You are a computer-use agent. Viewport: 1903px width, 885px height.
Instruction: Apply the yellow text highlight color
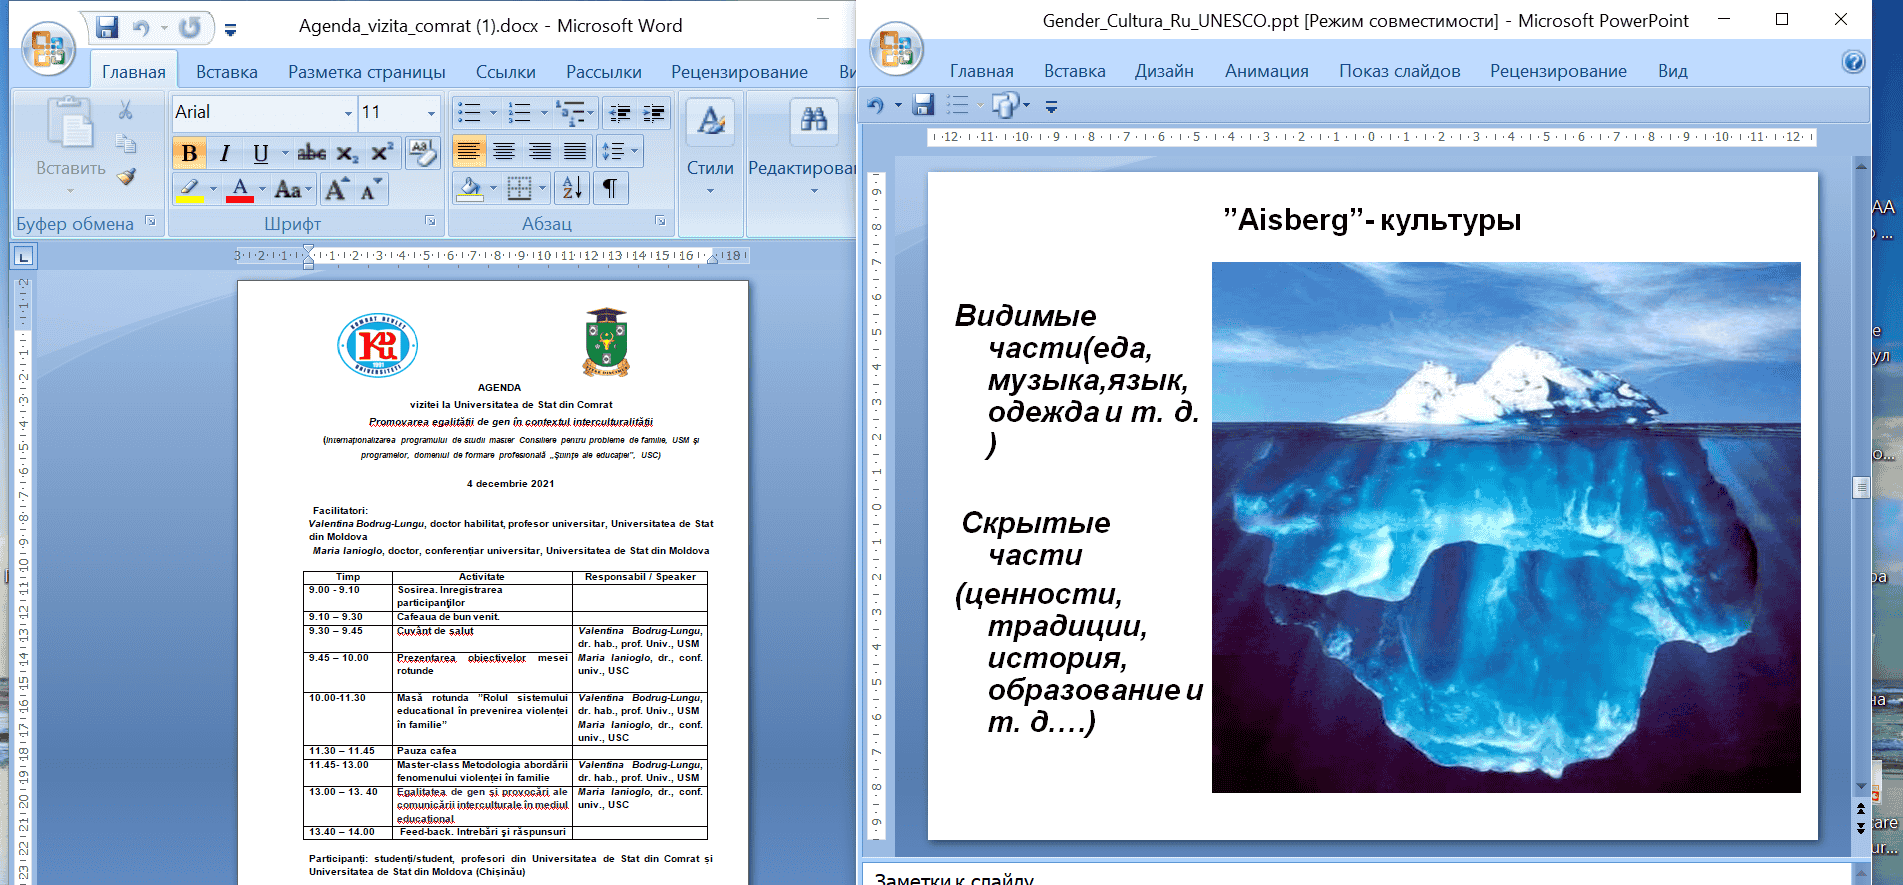tap(189, 189)
